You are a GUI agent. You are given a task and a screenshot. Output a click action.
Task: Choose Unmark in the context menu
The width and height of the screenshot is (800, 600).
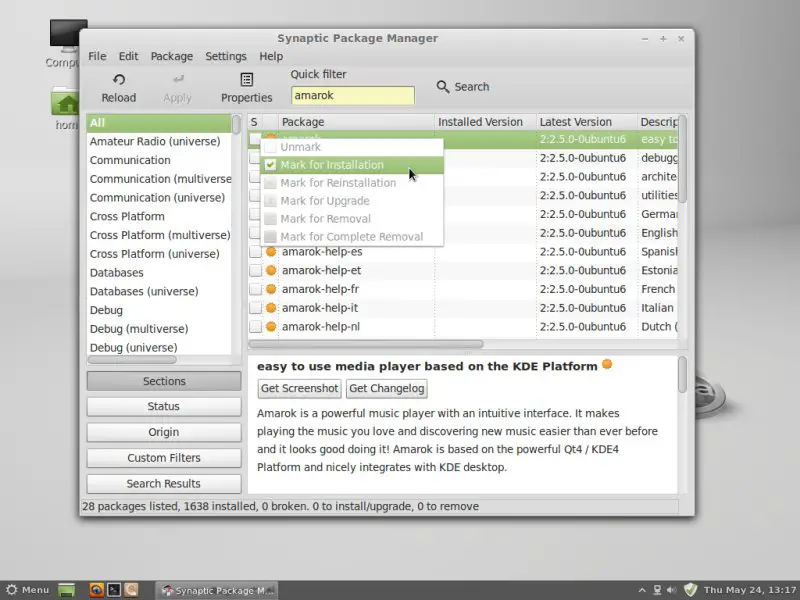[x=352, y=147]
